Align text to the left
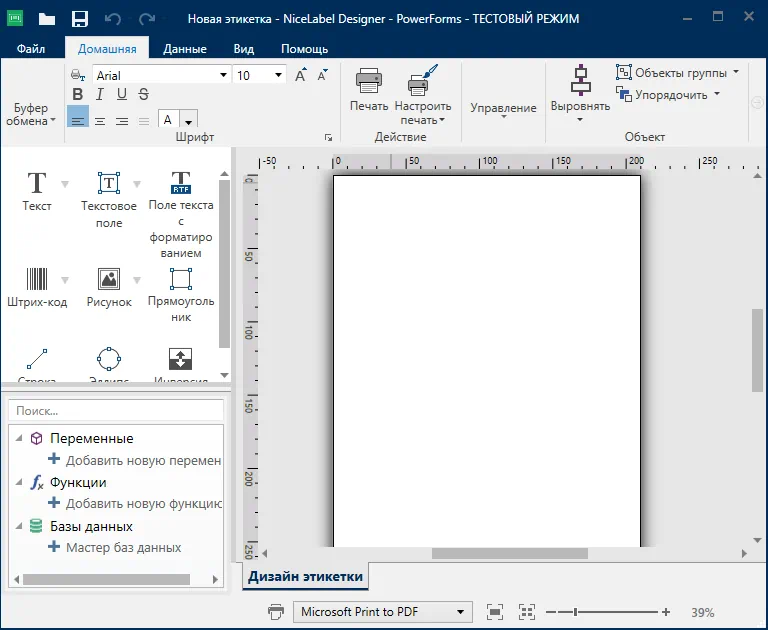 pos(78,118)
